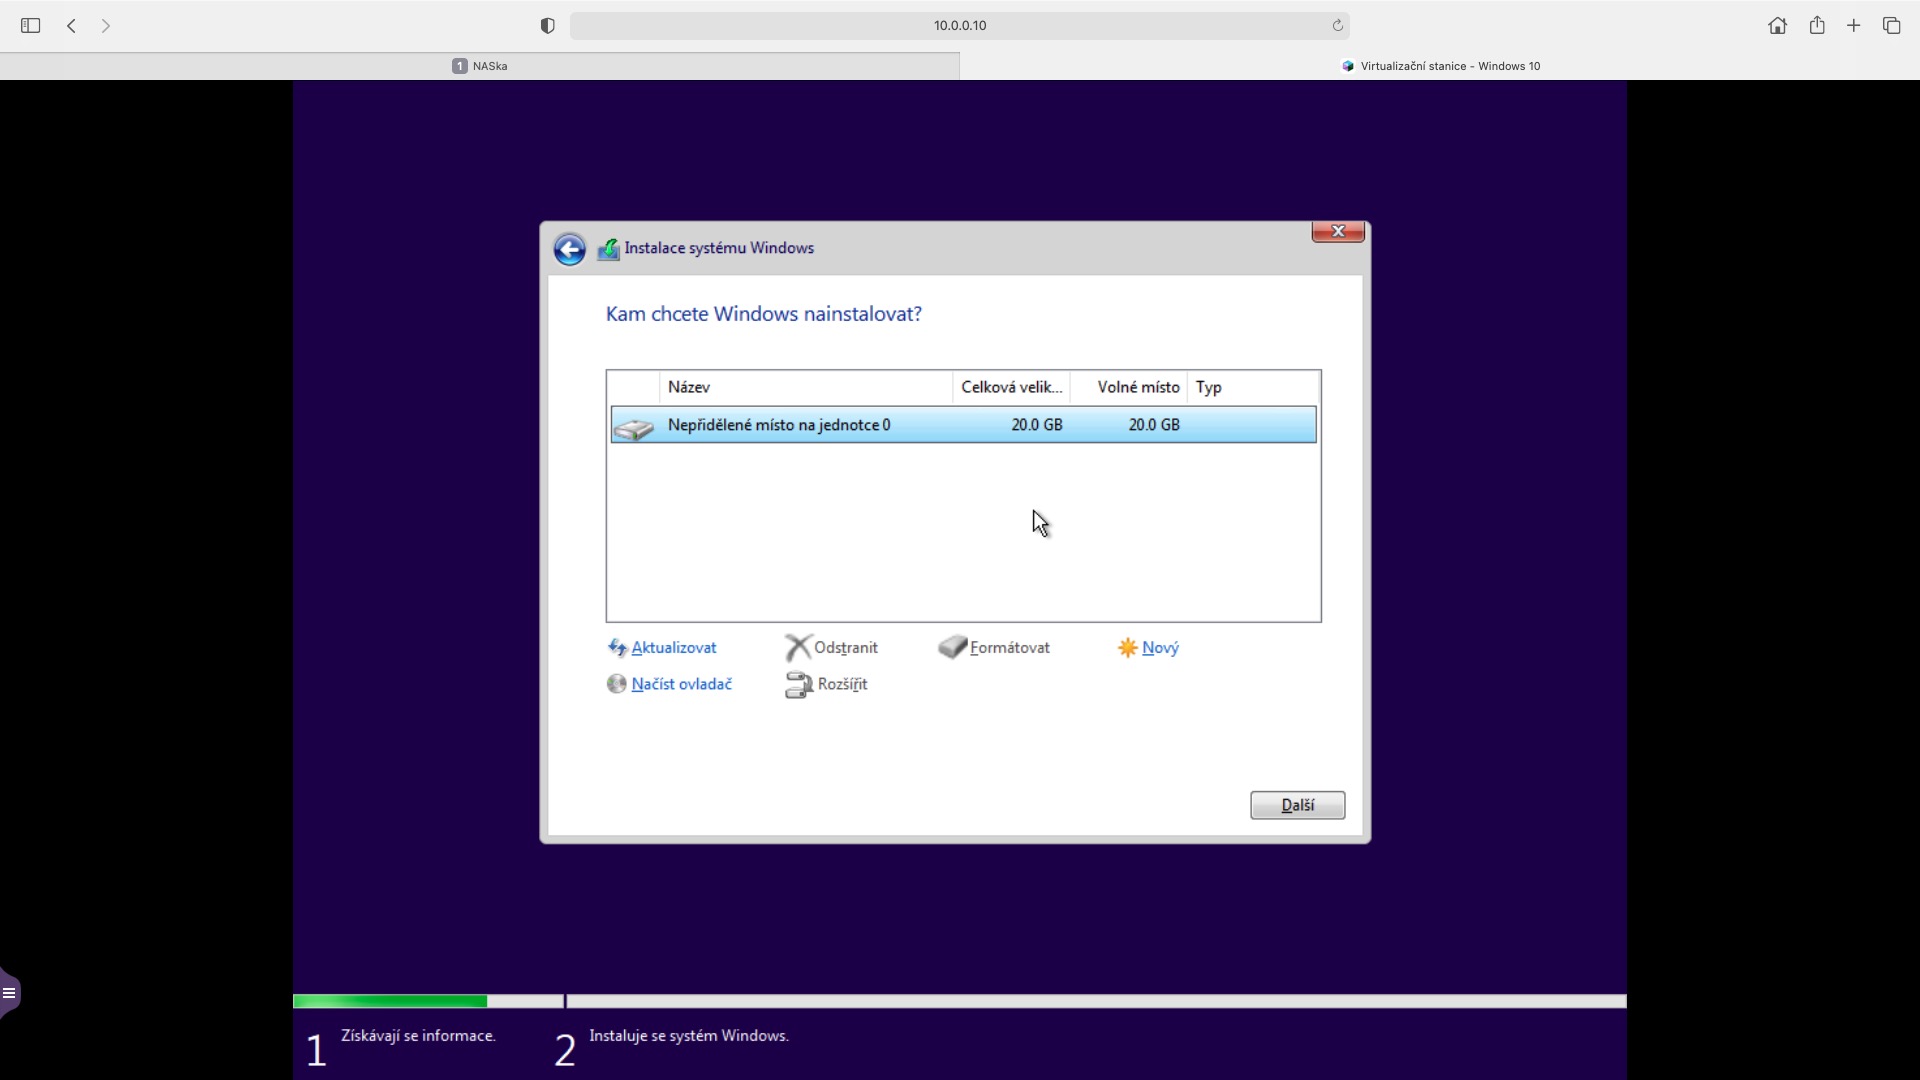Screen dimensions: 1920x1080
Task: Open Safari share menu
Action: [x=1817, y=26]
